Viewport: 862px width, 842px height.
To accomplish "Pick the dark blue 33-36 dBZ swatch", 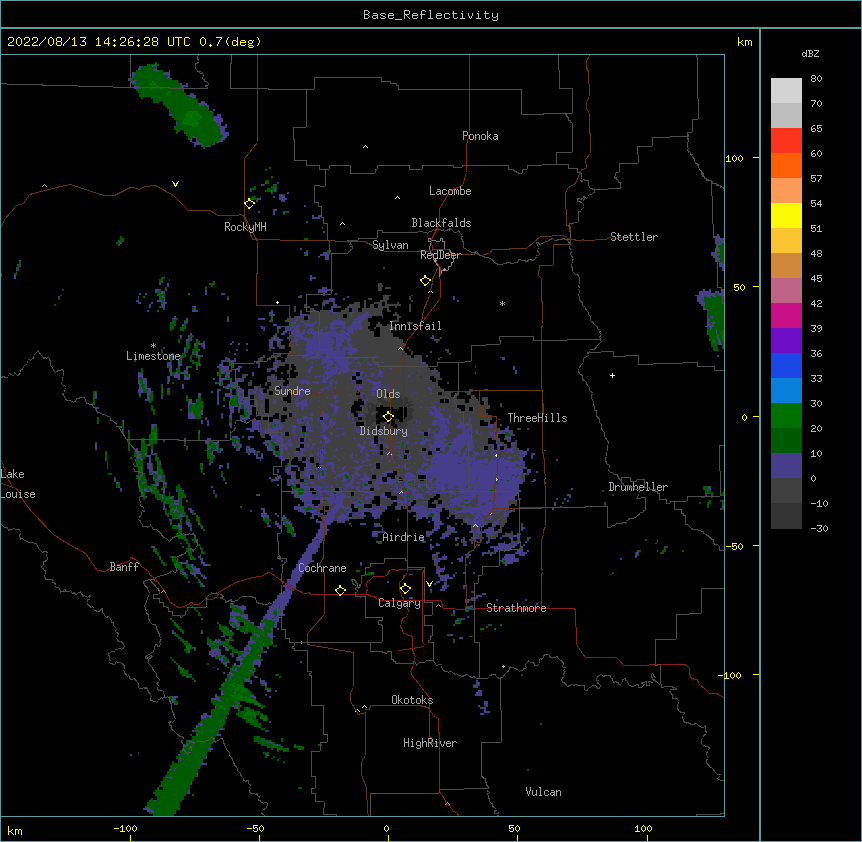I will pyautogui.click(x=786, y=365).
